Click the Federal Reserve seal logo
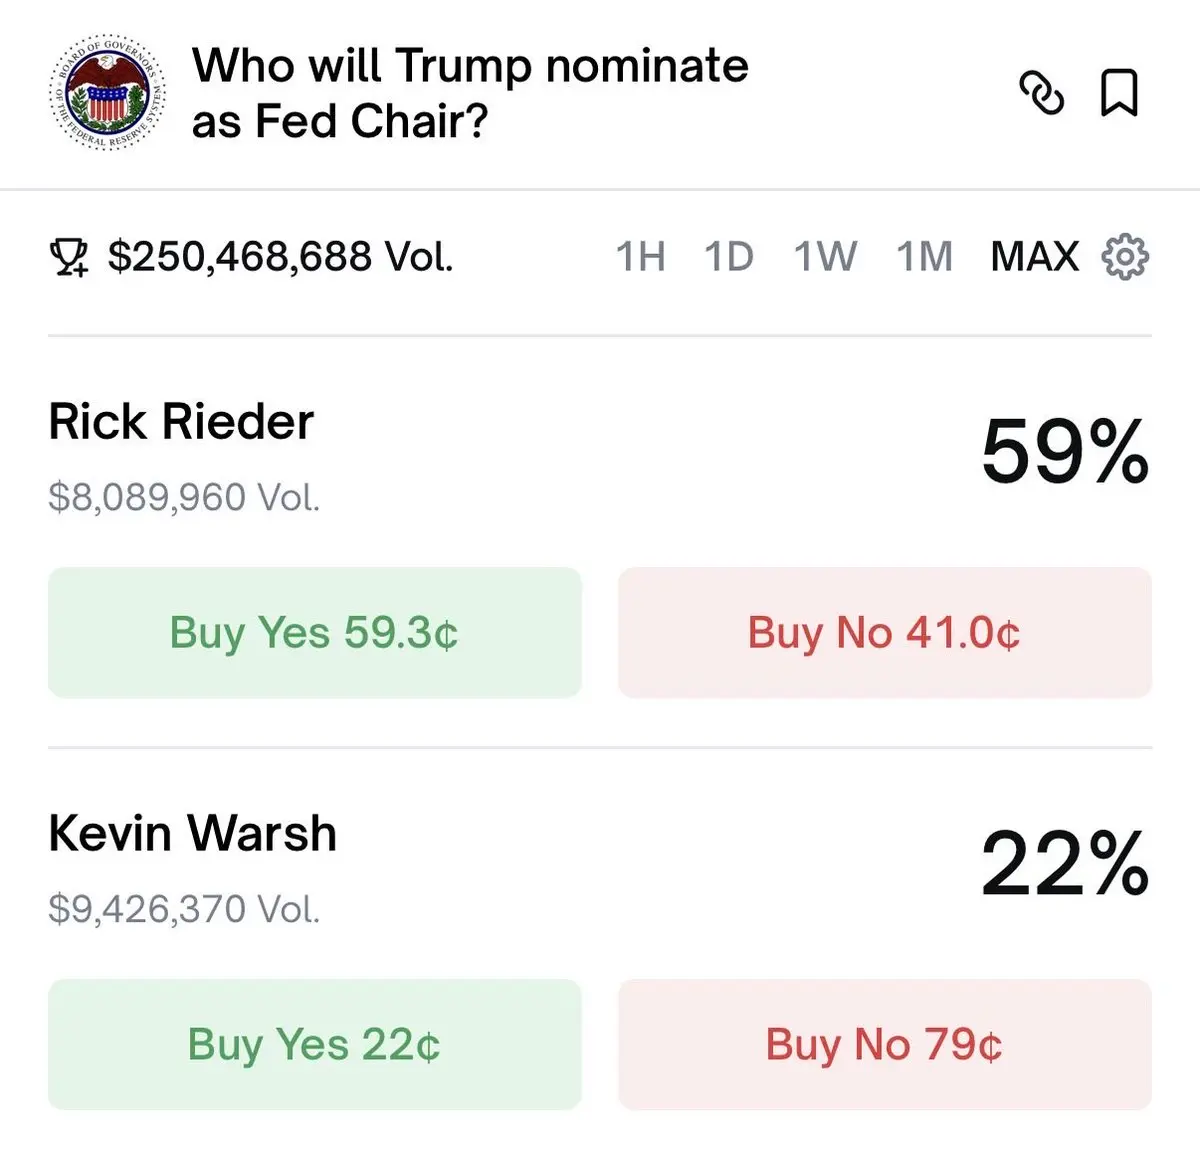 coord(108,95)
